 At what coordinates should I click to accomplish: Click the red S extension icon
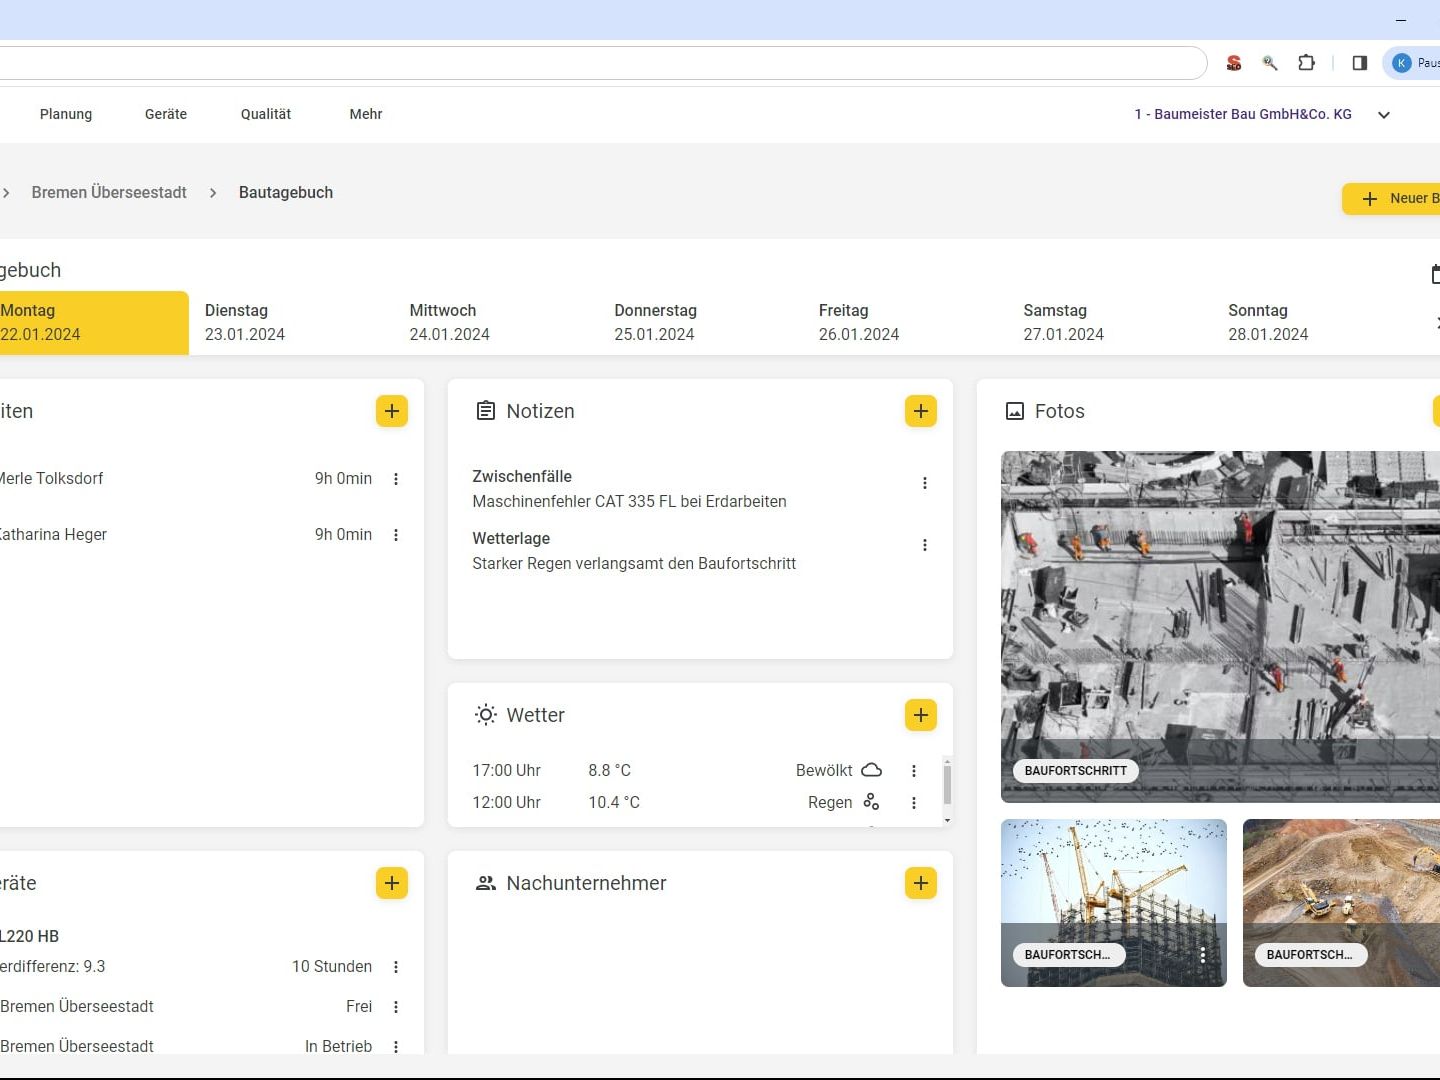(x=1234, y=63)
